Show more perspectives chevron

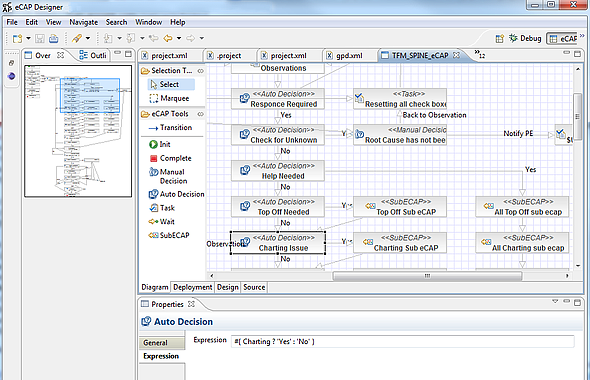582,36
